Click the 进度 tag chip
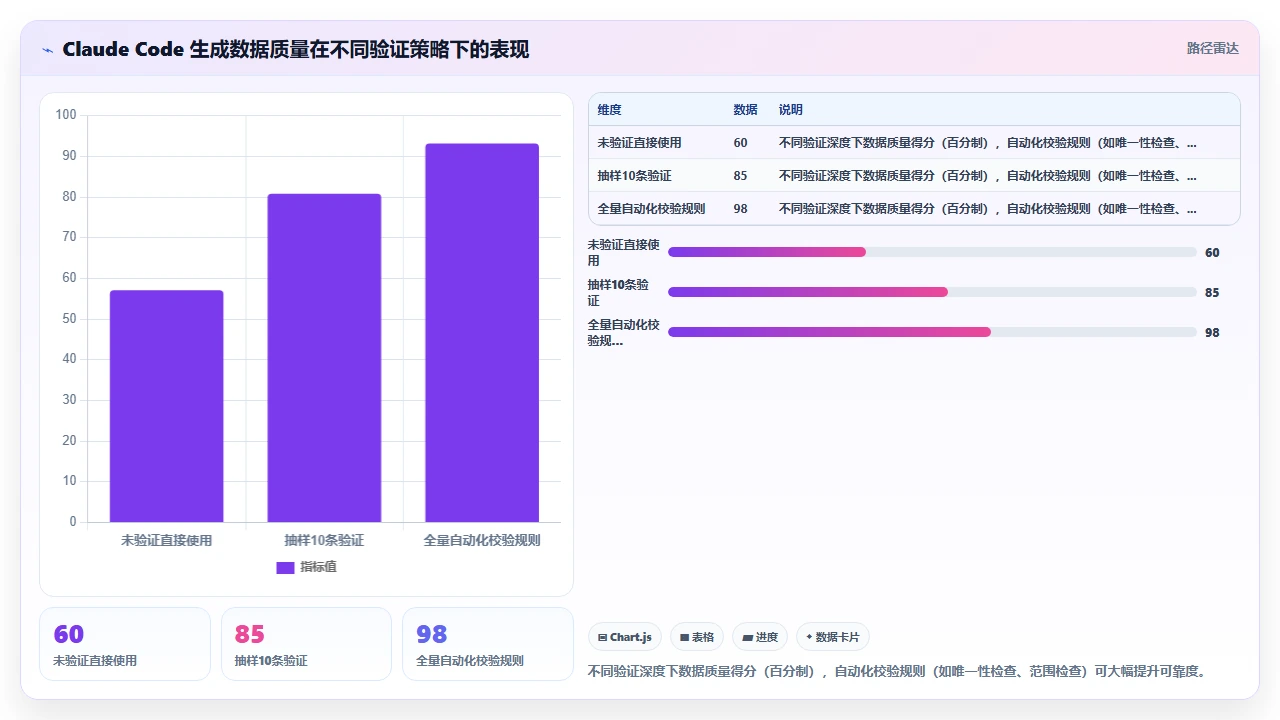 [760, 637]
